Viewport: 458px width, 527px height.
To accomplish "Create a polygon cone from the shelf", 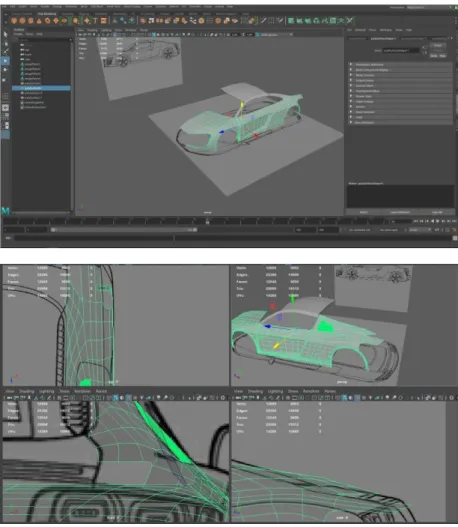I will 39,21.
